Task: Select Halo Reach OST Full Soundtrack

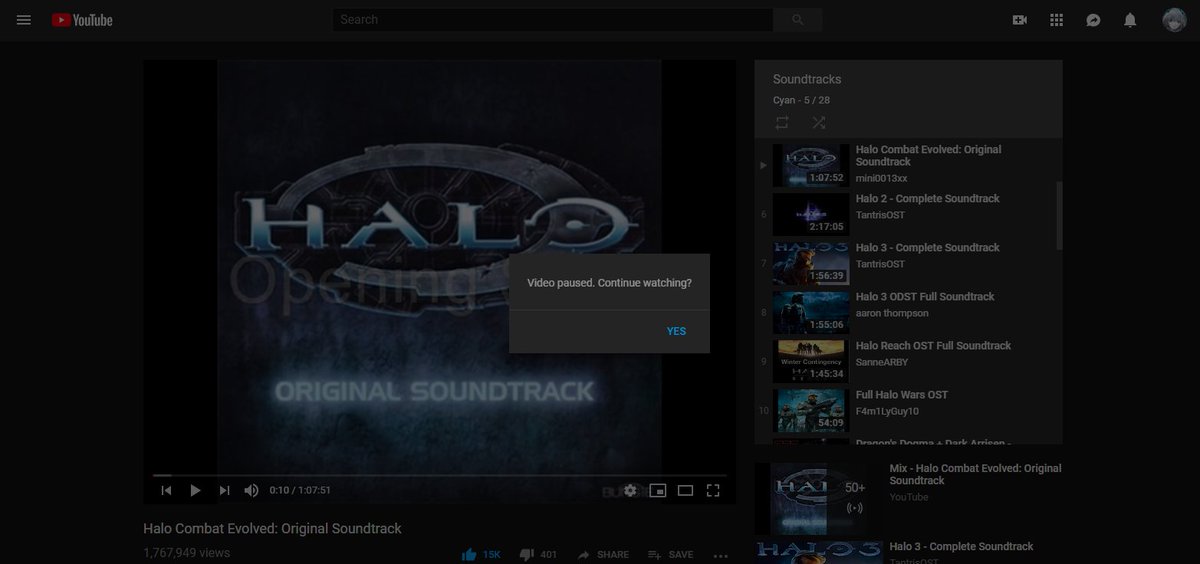Action: tap(908, 361)
